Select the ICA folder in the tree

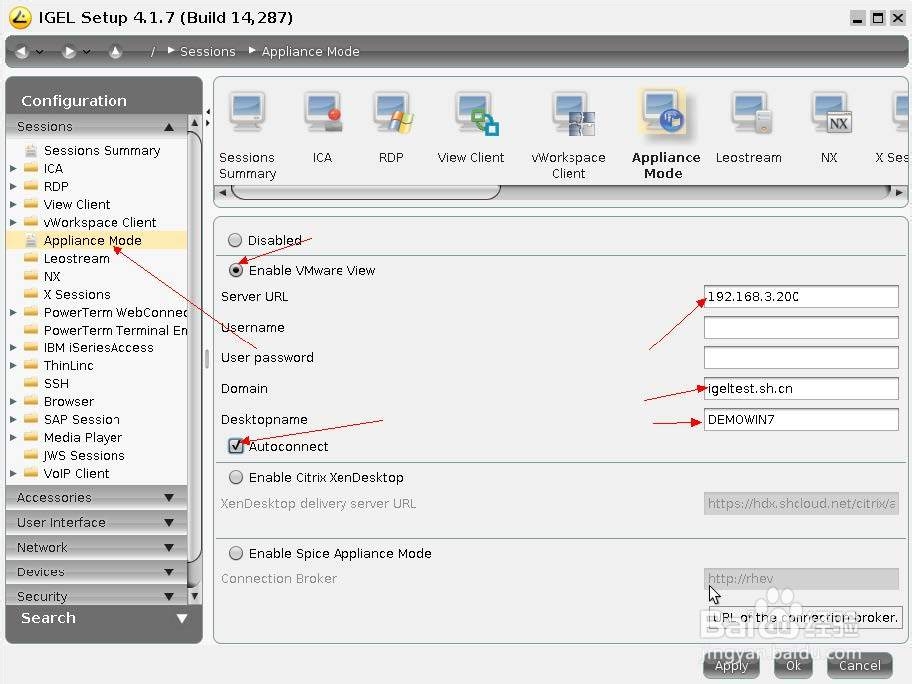53,169
